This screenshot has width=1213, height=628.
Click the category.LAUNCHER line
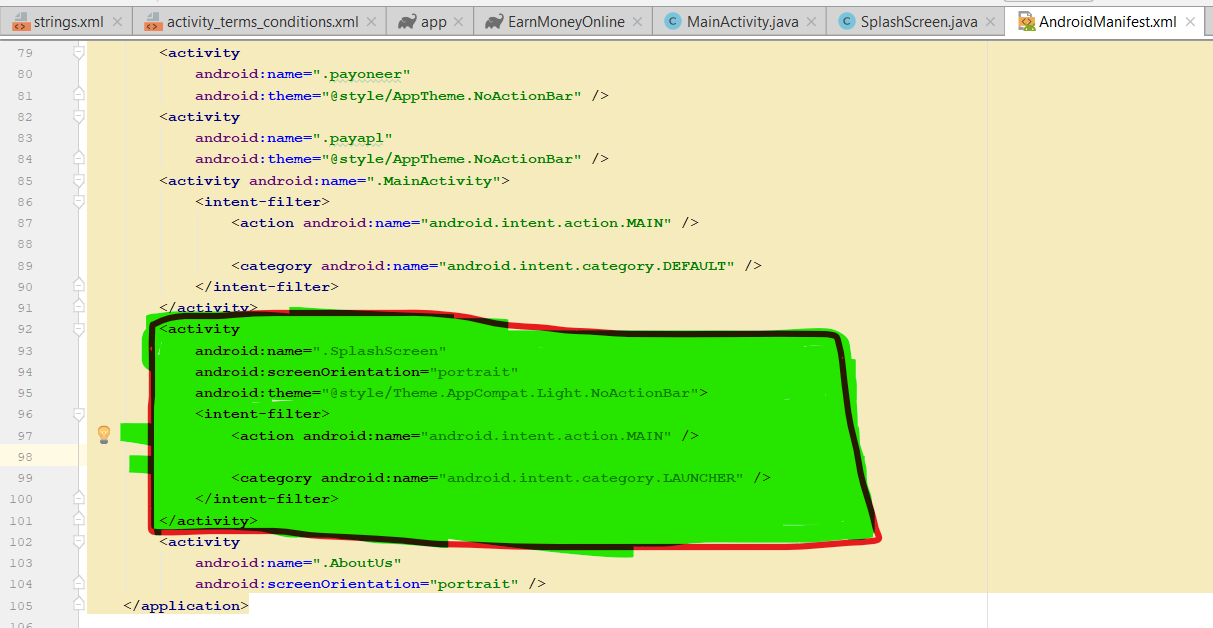pyautogui.click(x=501, y=478)
